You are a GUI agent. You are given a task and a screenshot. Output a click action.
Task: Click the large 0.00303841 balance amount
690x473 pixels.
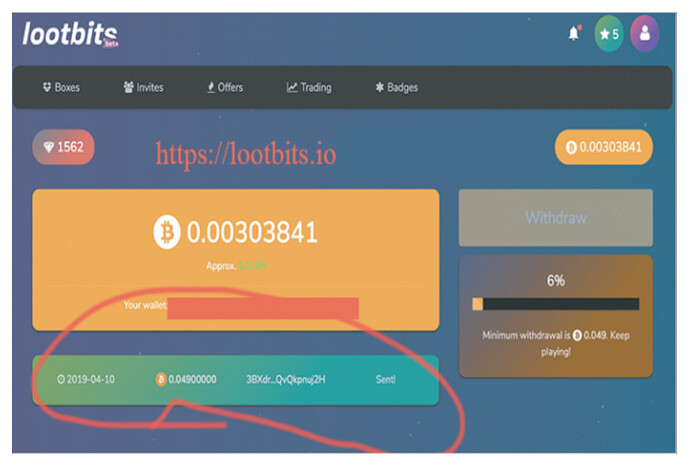coord(252,232)
